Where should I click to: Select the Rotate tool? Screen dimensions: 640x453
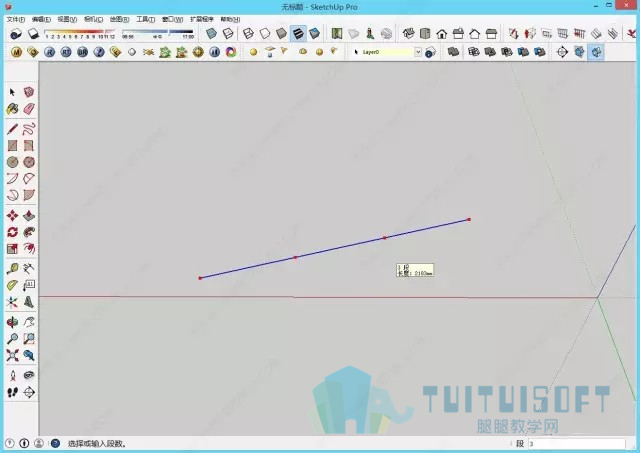pyautogui.click(x=12, y=232)
